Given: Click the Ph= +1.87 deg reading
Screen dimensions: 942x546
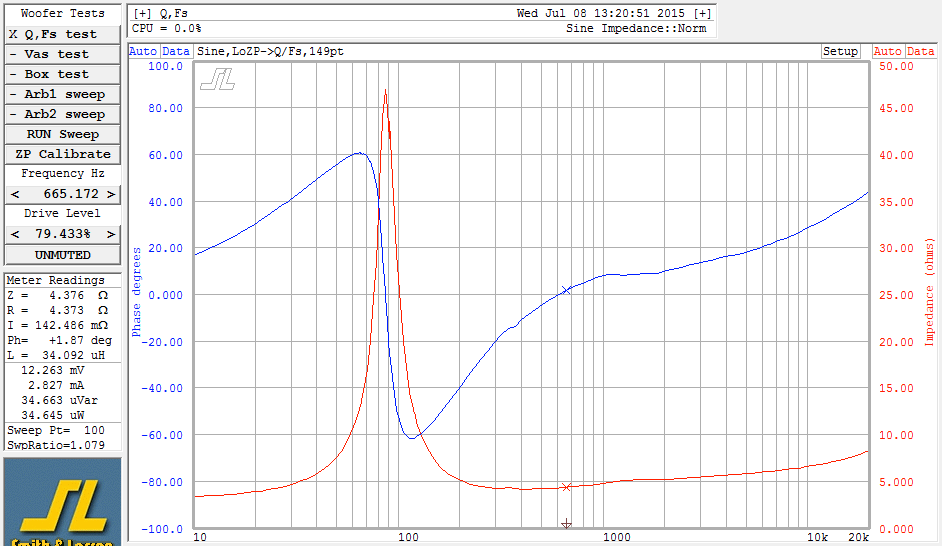Looking at the screenshot, I should point(59,341).
